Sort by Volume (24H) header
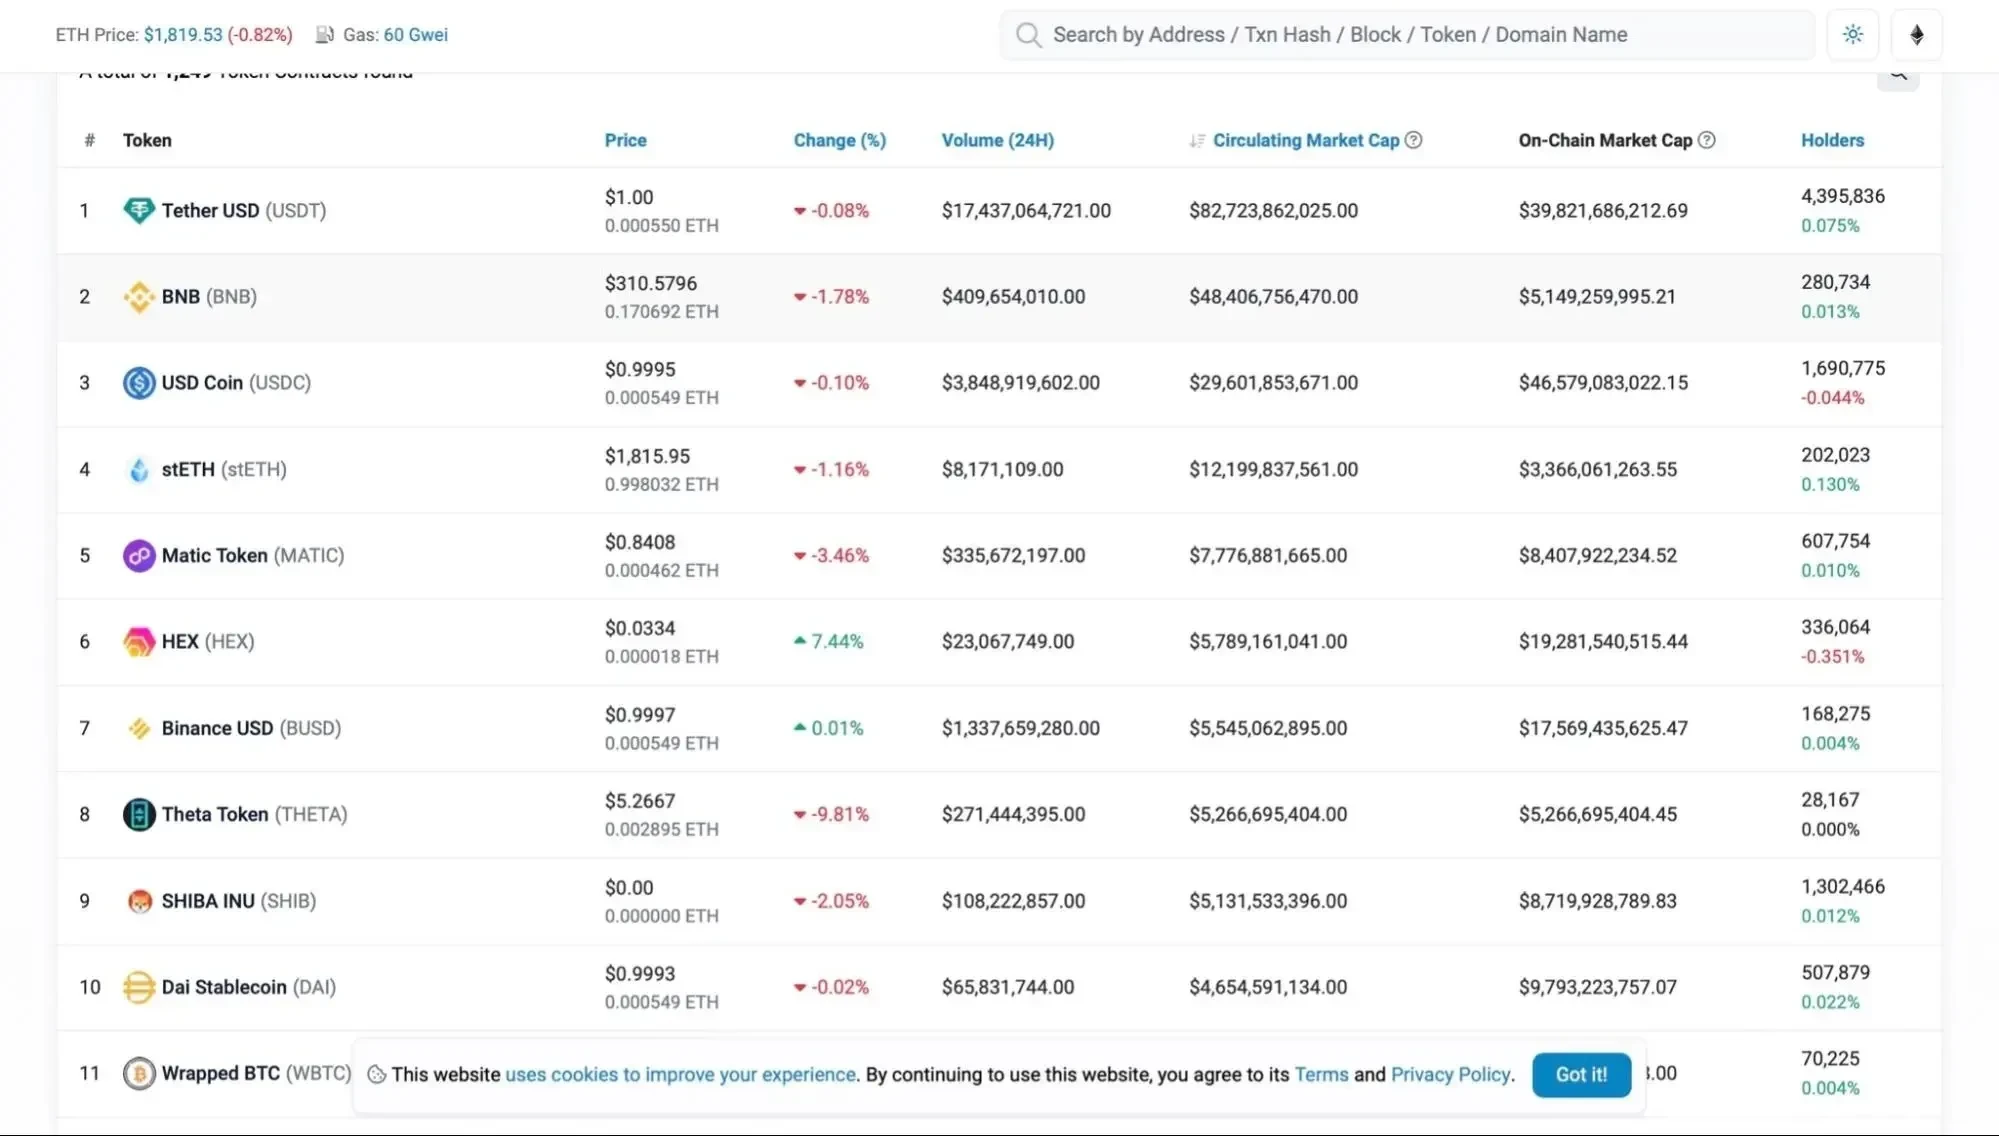Image resolution: width=1999 pixels, height=1136 pixels. (997, 140)
